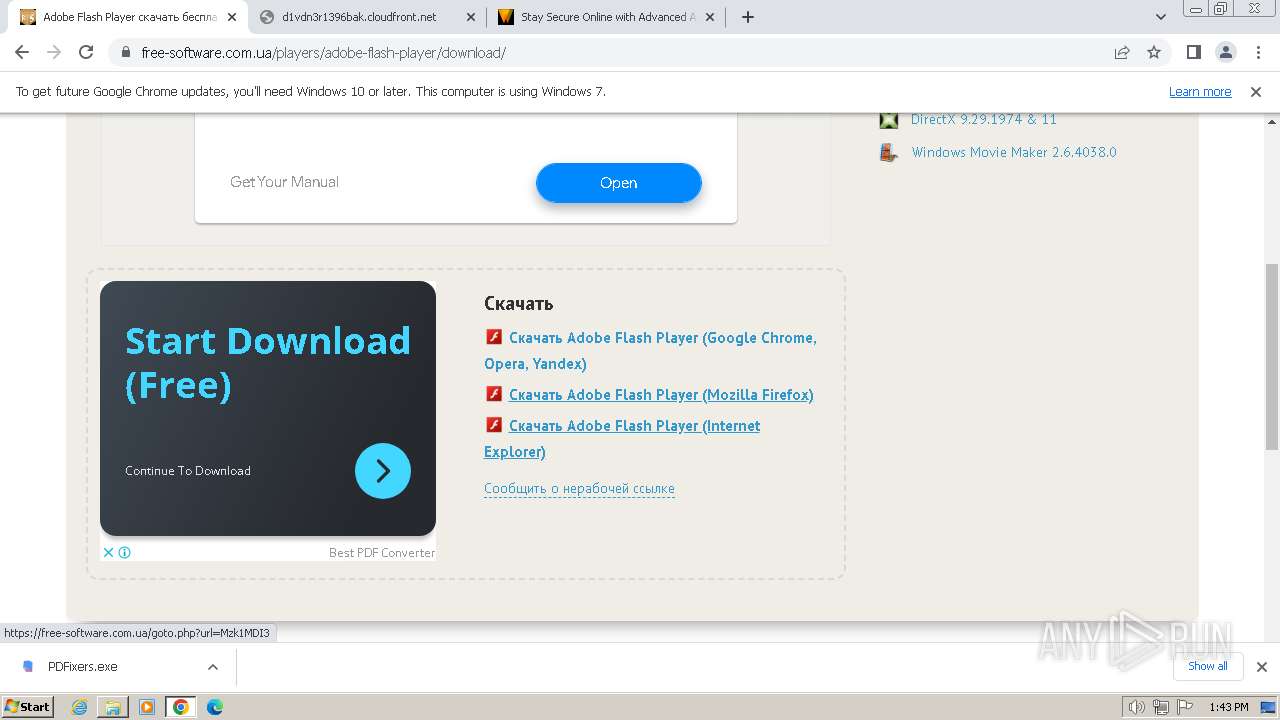The height and width of the screenshot is (720, 1280).
Task: Download Flash Player for Mozilla Firefox
Action: point(661,395)
